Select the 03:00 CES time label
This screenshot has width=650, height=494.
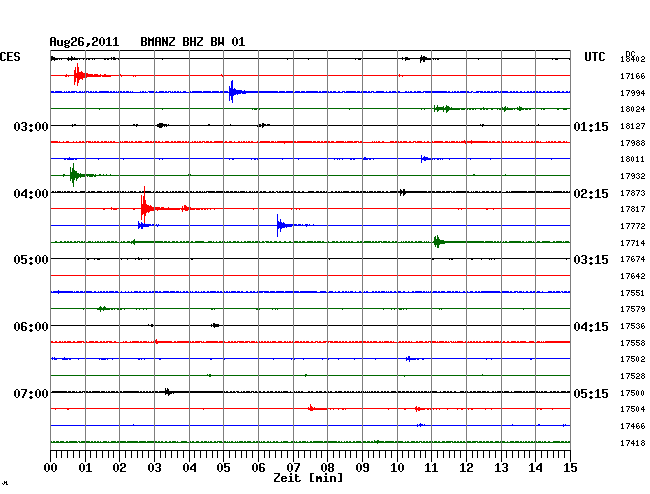click(31, 126)
